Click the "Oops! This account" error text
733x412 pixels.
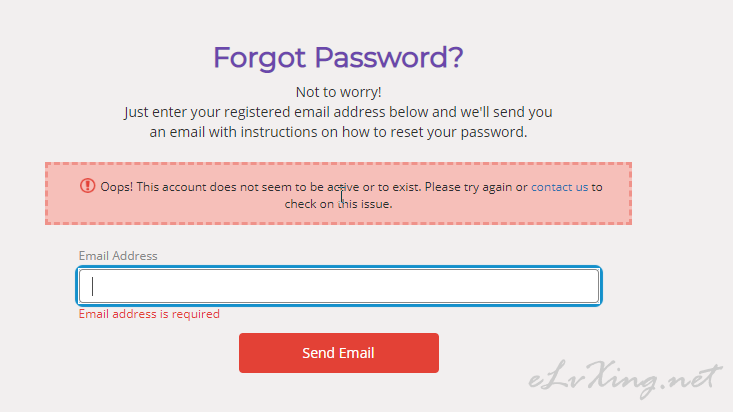pos(153,187)
